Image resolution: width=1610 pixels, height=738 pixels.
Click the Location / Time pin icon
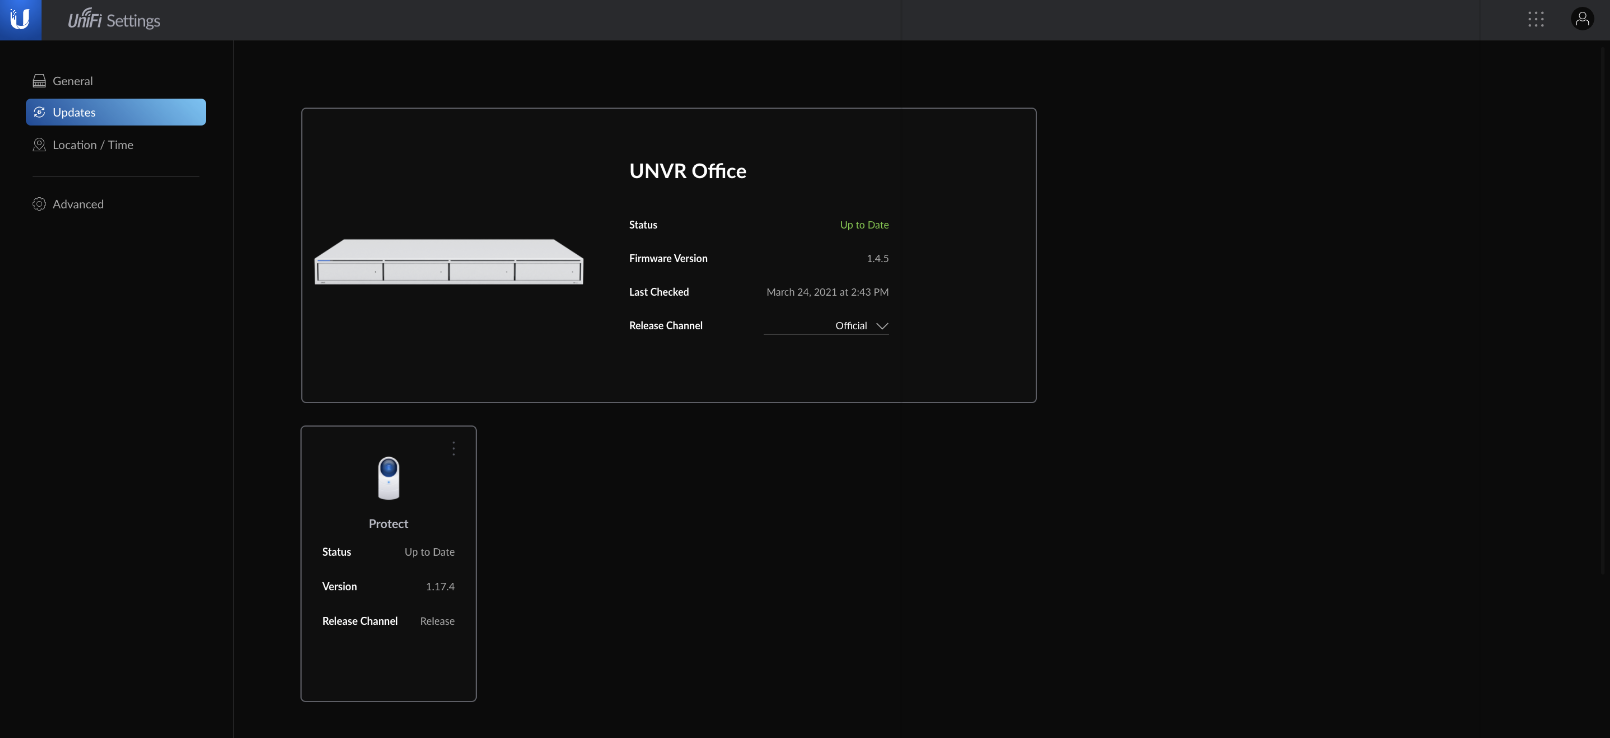[x=39, y=145]
